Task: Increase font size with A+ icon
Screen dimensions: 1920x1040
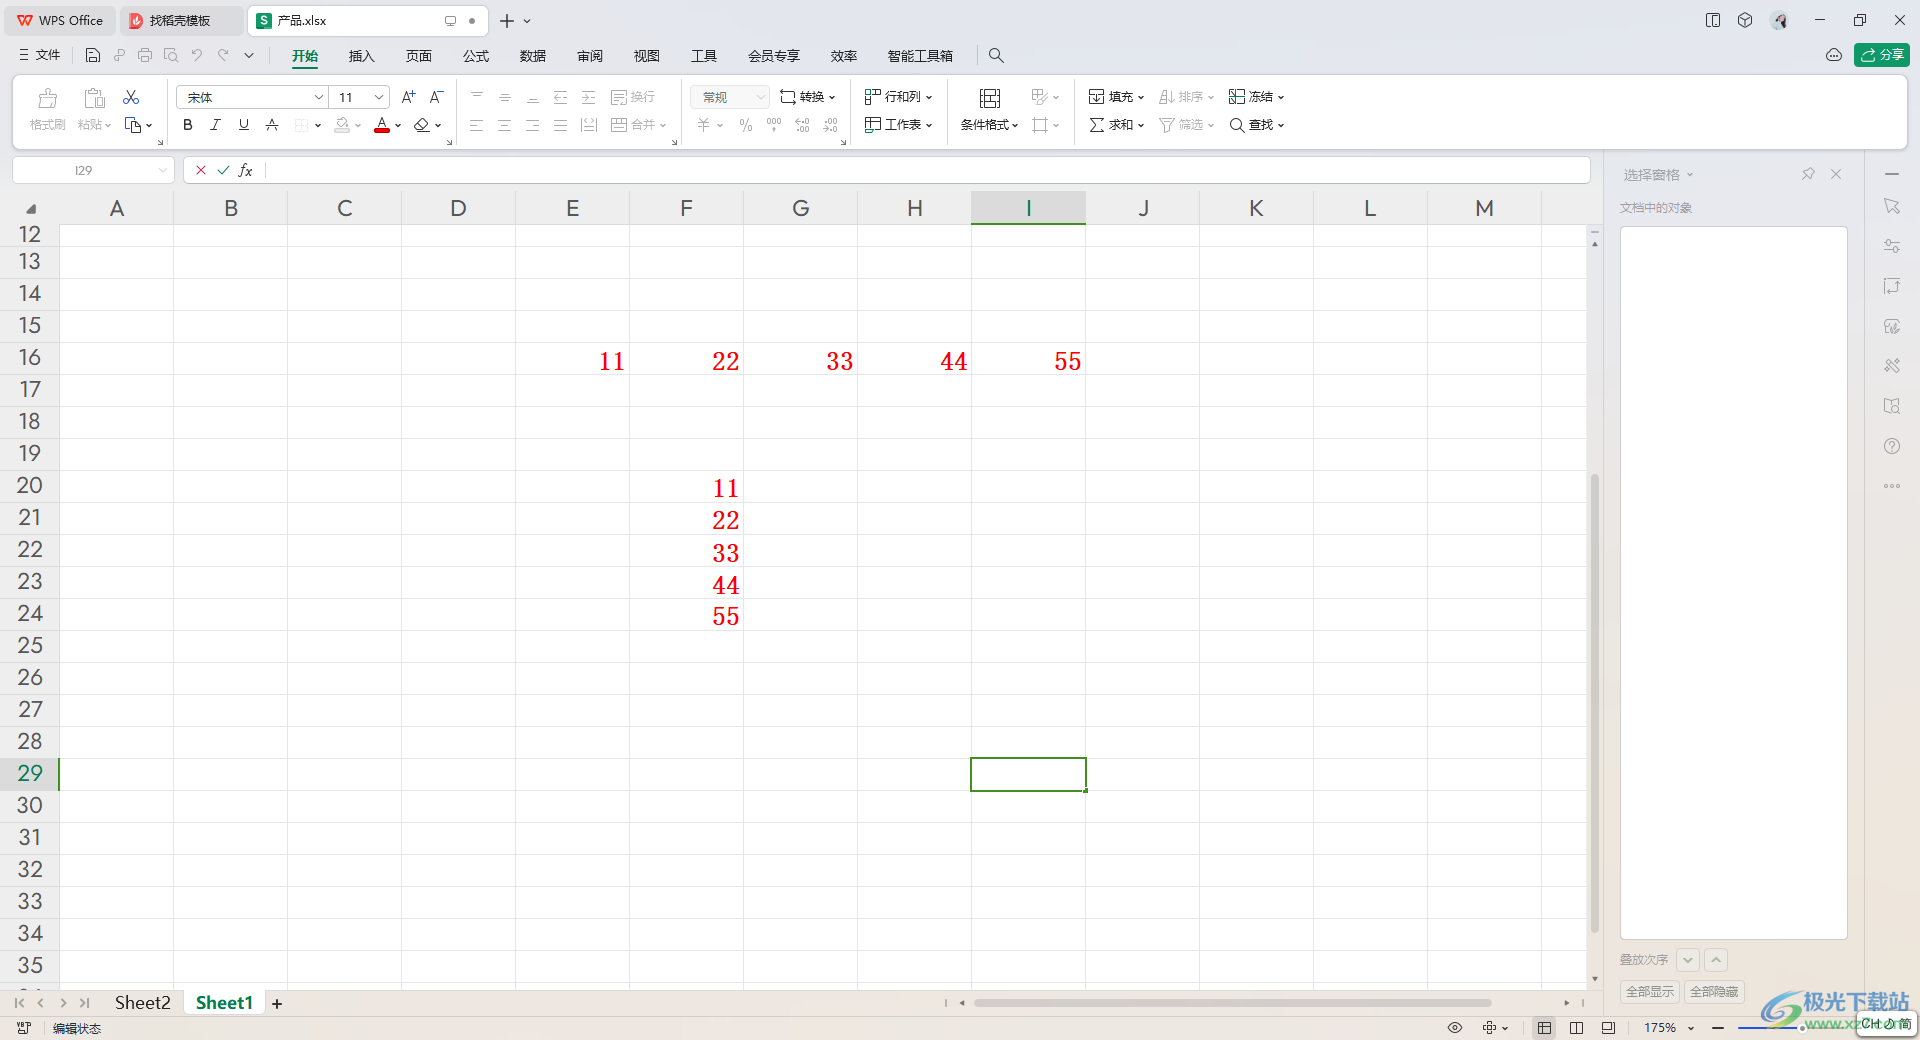Action: [x=408, y=97]
